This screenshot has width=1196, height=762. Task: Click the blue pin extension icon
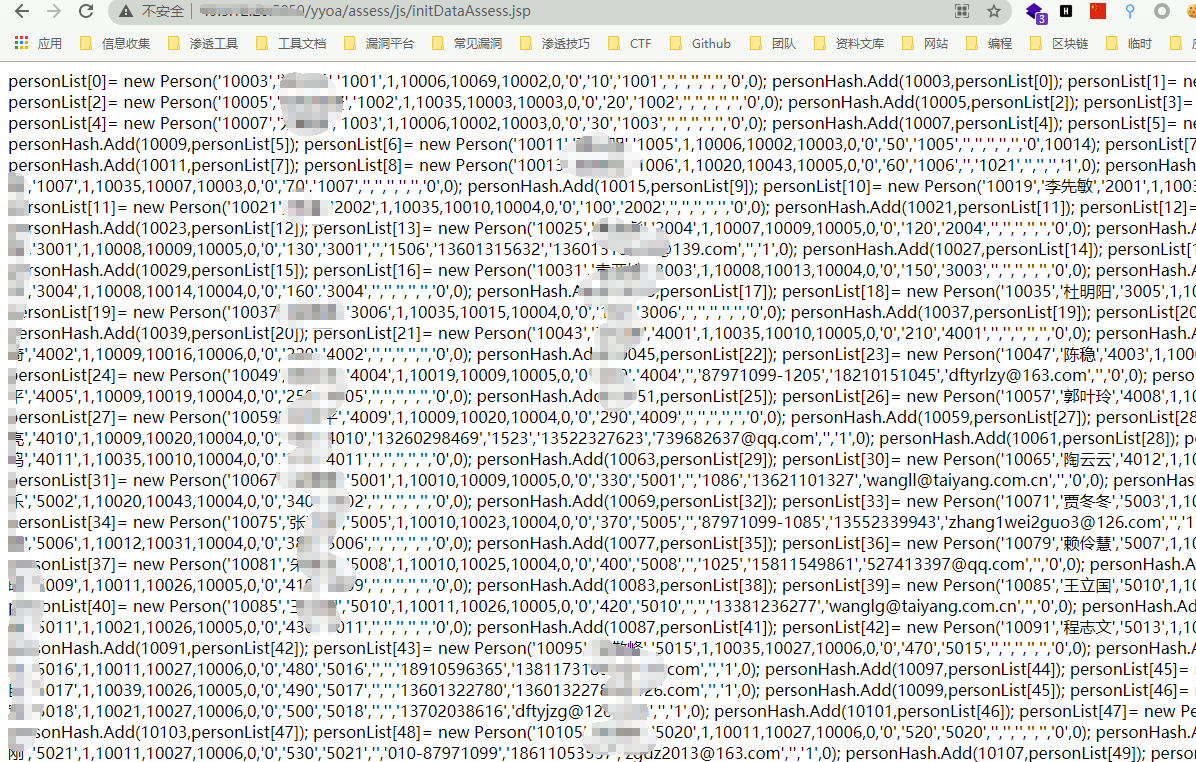tap(1130, 12)
